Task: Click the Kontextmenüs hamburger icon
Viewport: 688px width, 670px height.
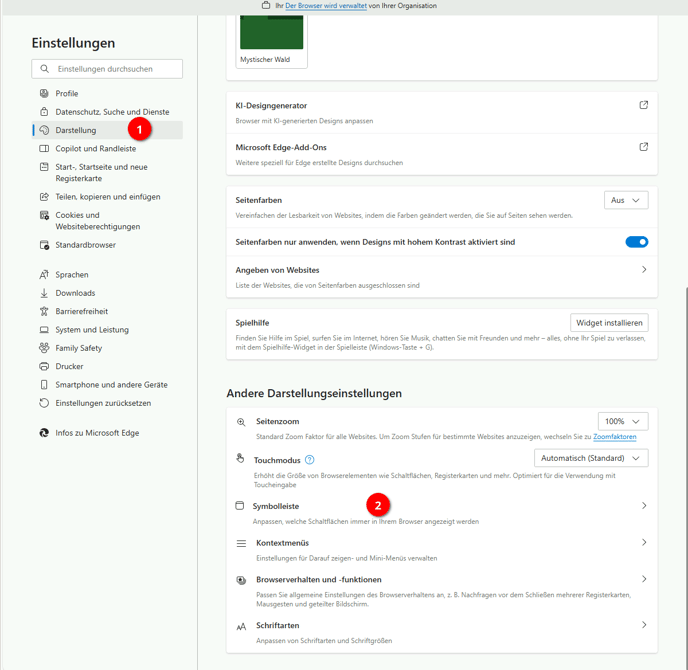Action: click(x=241, y=544)
